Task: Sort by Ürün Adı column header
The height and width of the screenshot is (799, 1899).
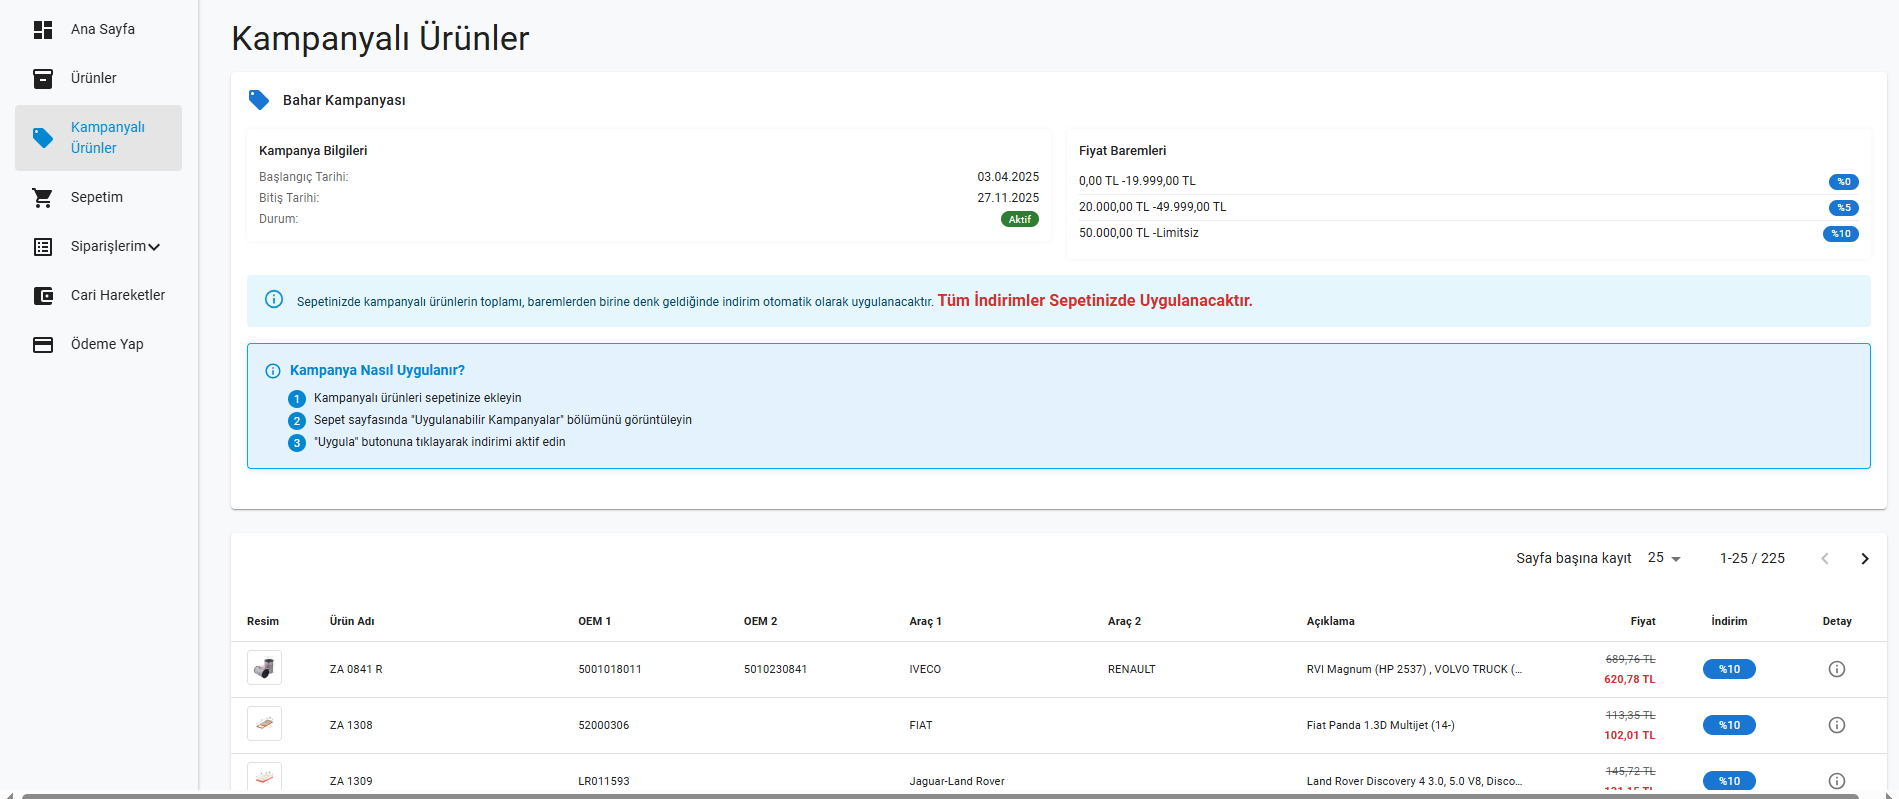Action: (x=352, y=621)
